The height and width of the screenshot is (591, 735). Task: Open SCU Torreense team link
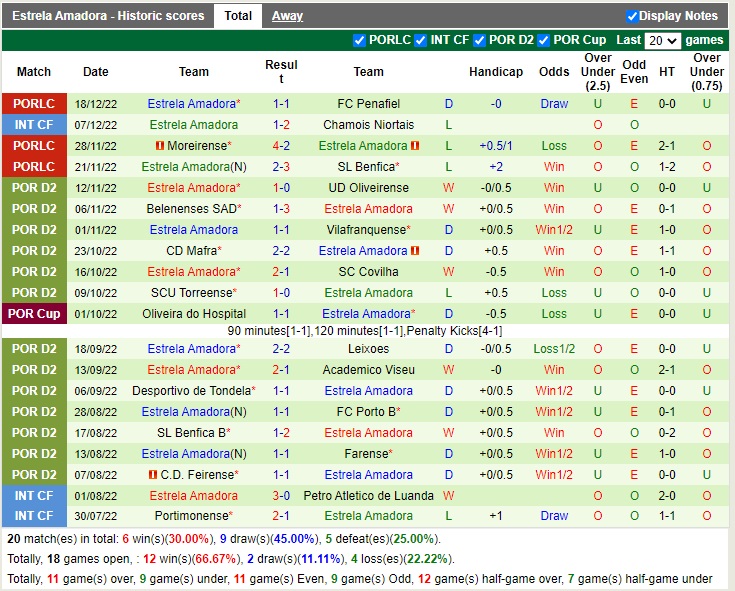(x=194, y=293)
